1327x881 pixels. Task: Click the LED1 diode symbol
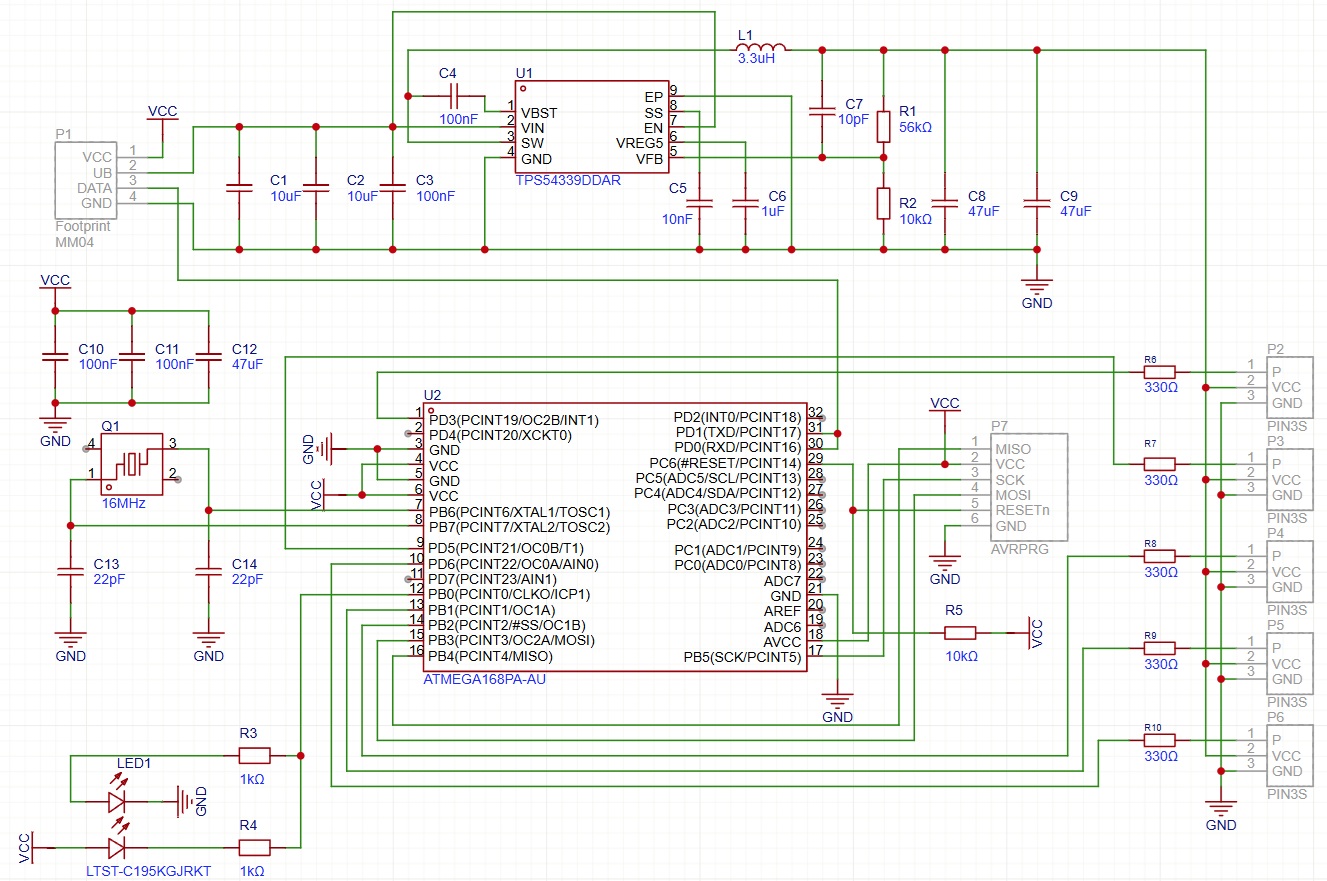tap(118, 800)
